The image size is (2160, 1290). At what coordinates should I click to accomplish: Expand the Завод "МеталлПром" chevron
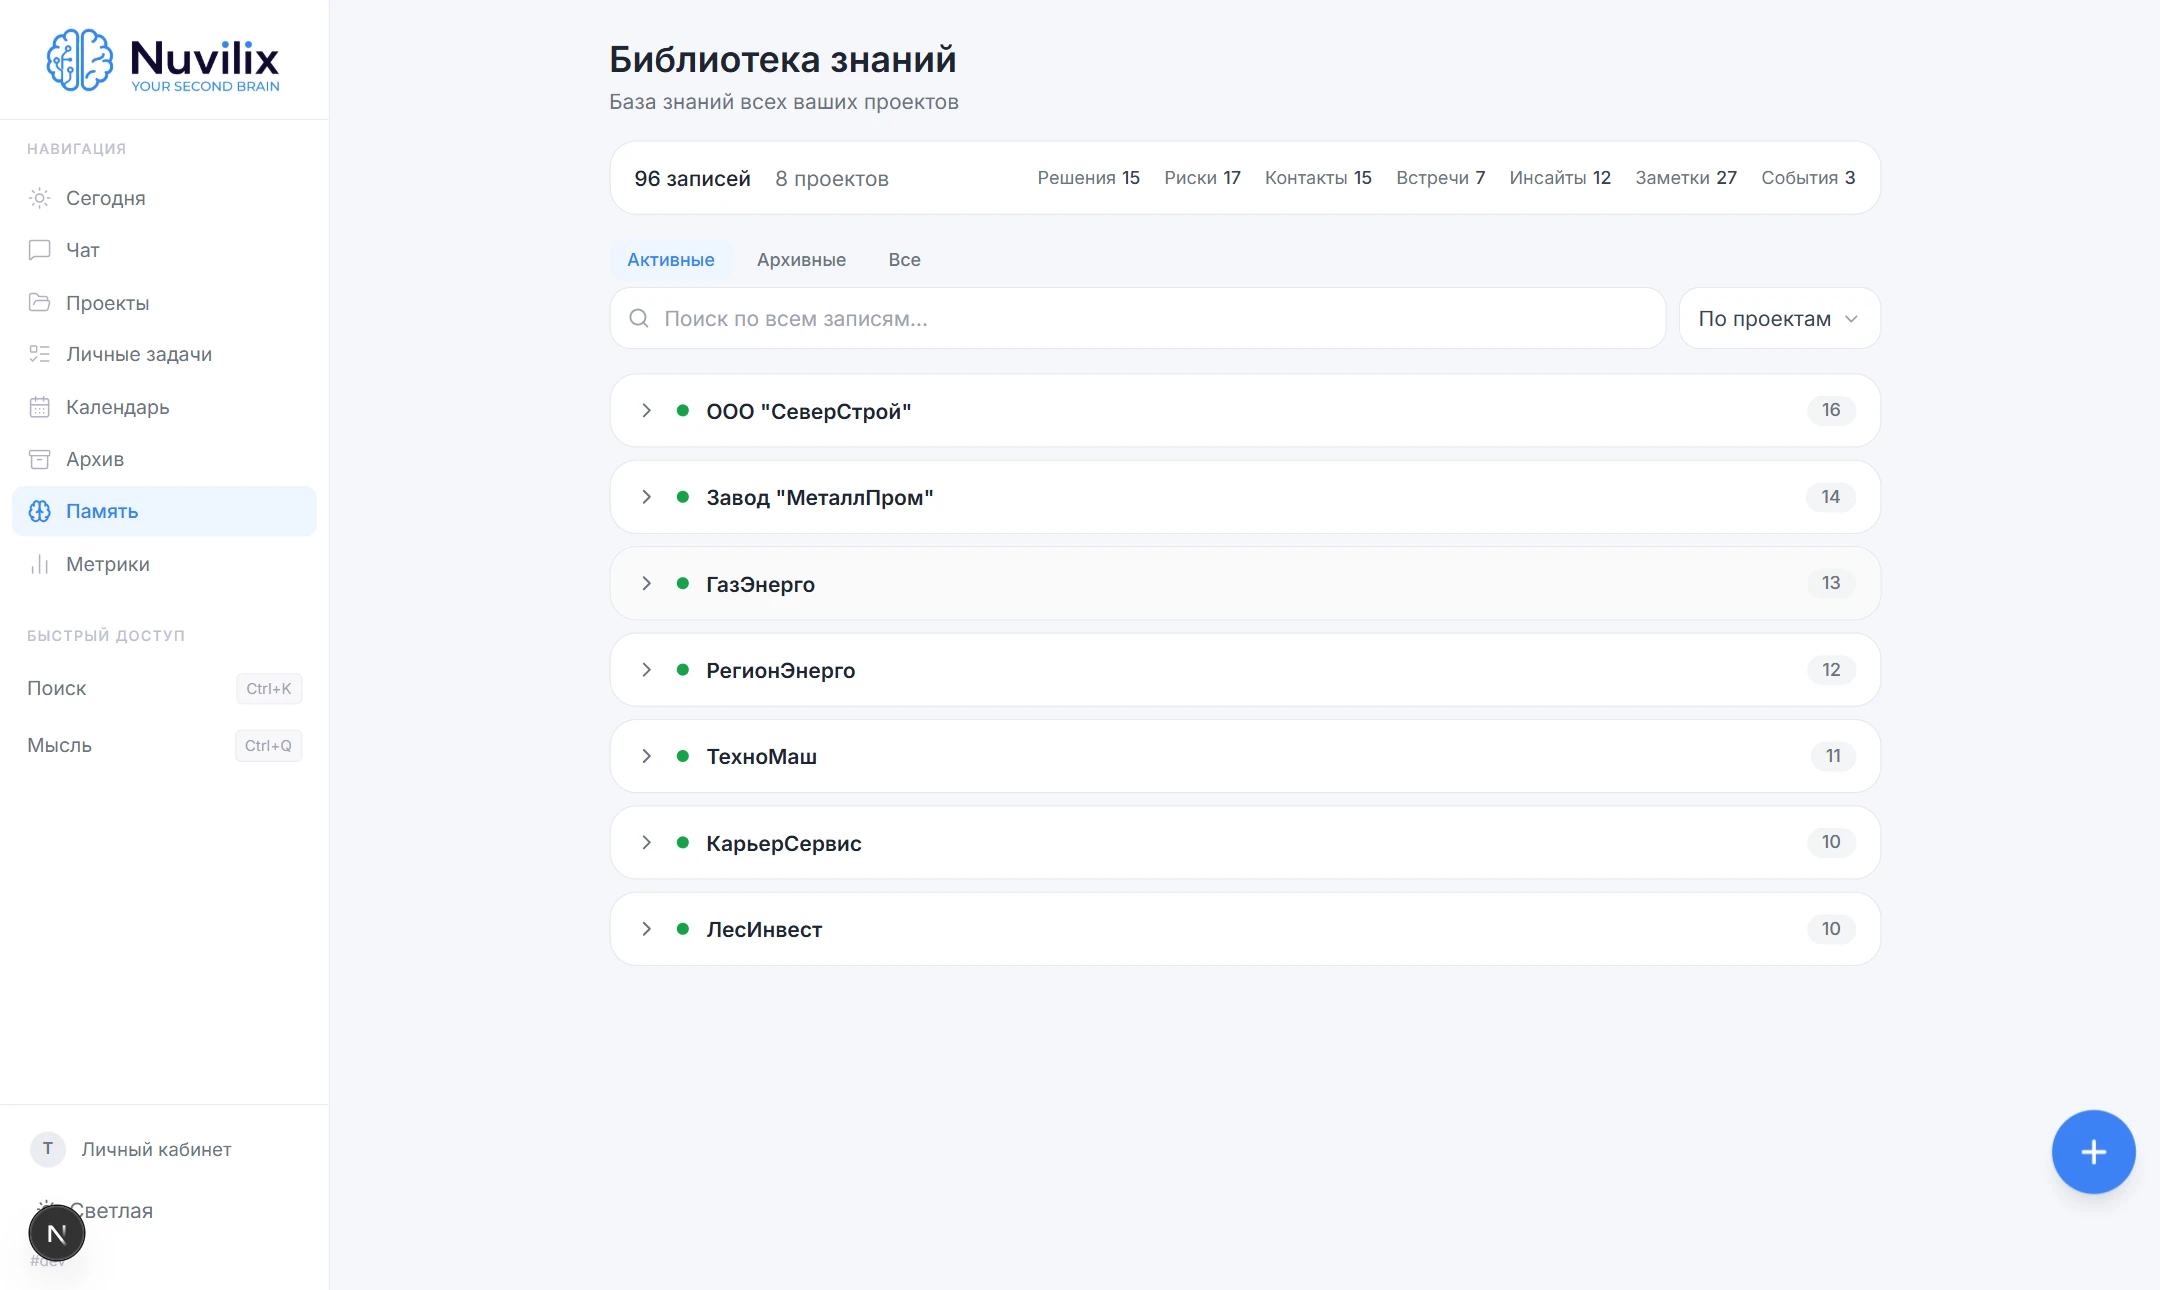[647, 497]
